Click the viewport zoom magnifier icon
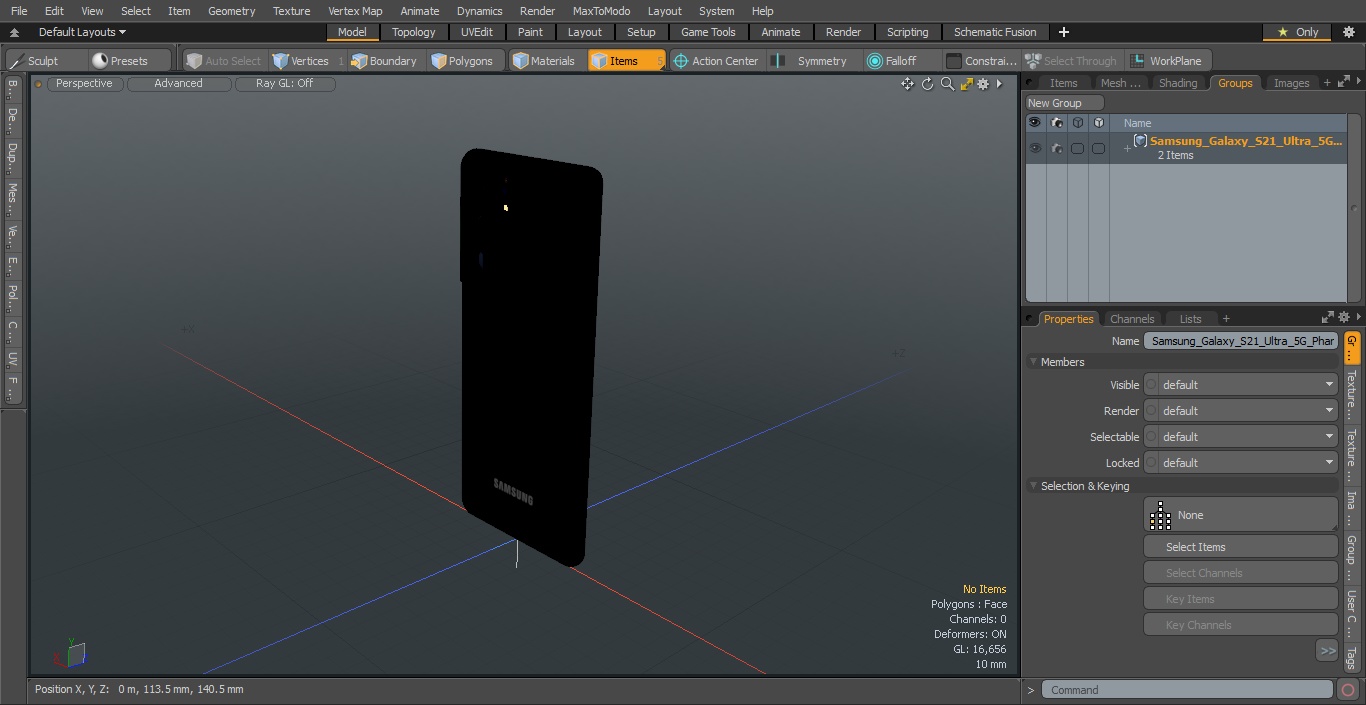 point(947,84)
